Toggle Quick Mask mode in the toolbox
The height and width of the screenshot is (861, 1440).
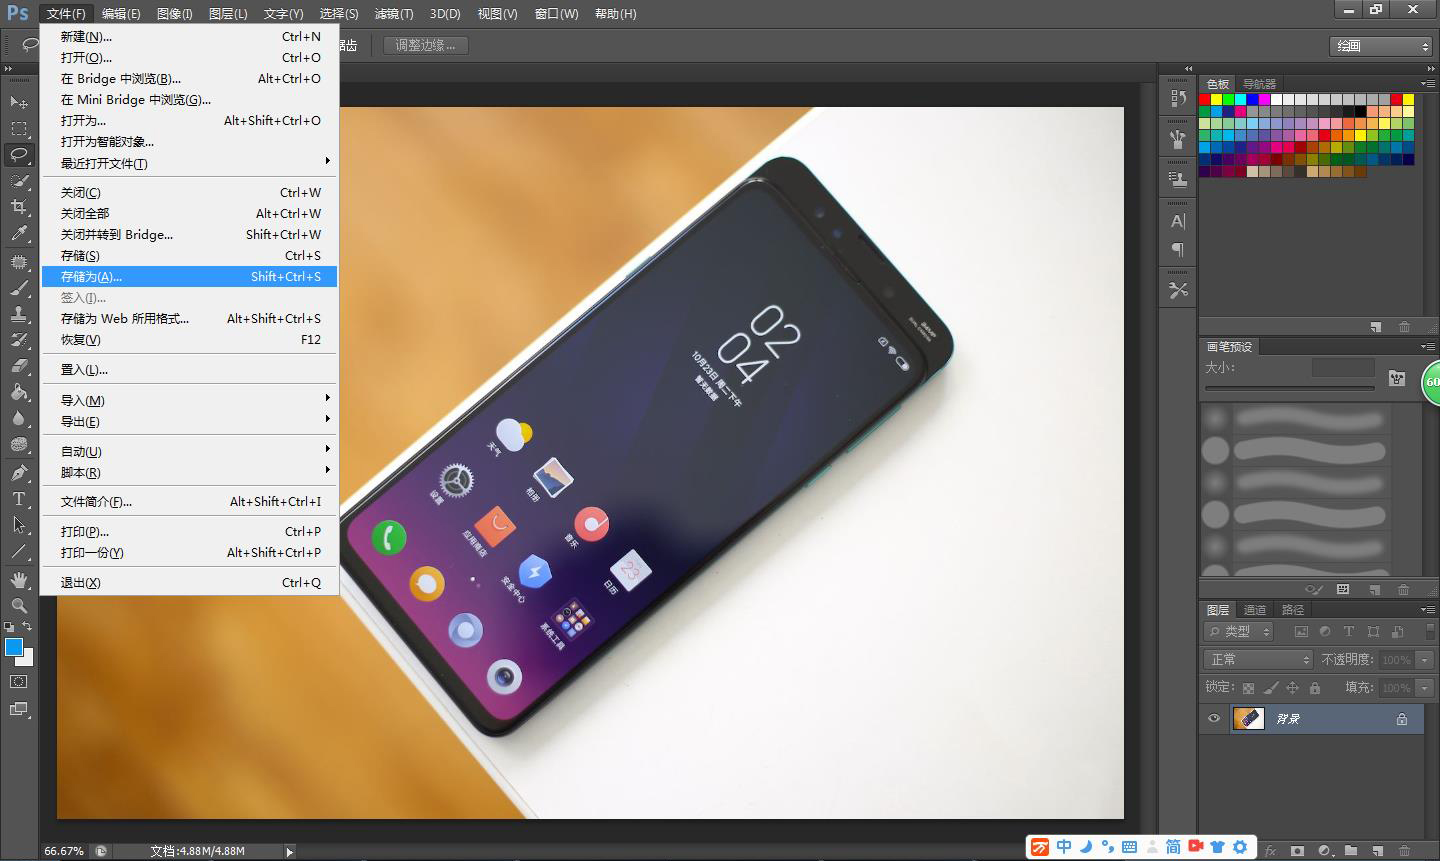click(x=18, y=682)
